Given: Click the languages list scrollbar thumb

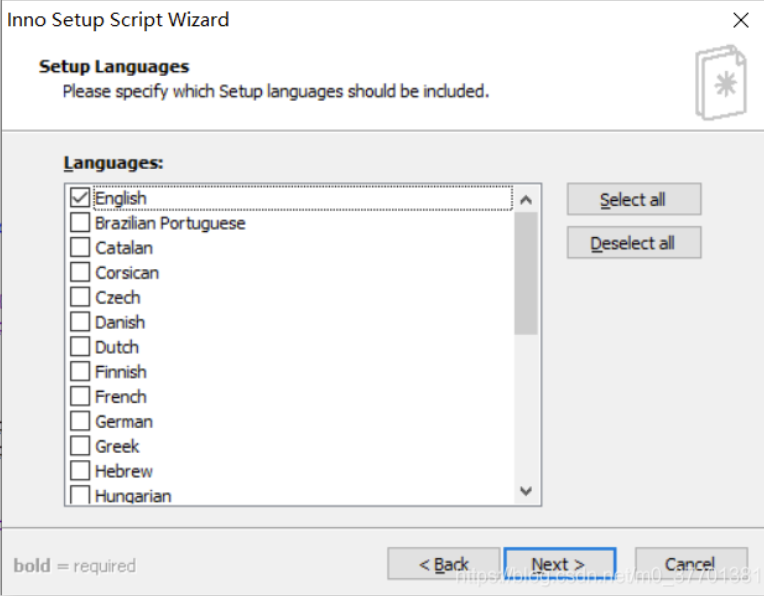Looking at the screenshot, I should 526,273.
